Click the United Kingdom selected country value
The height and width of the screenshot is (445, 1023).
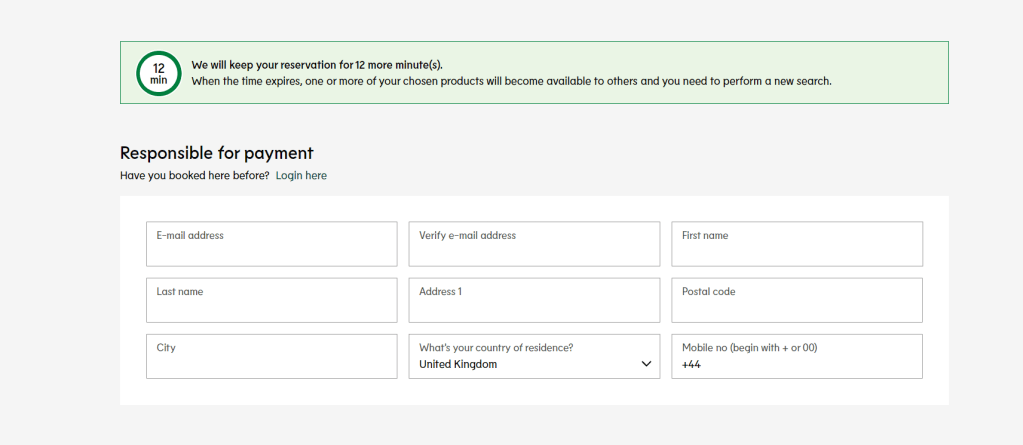coord(458,365)
